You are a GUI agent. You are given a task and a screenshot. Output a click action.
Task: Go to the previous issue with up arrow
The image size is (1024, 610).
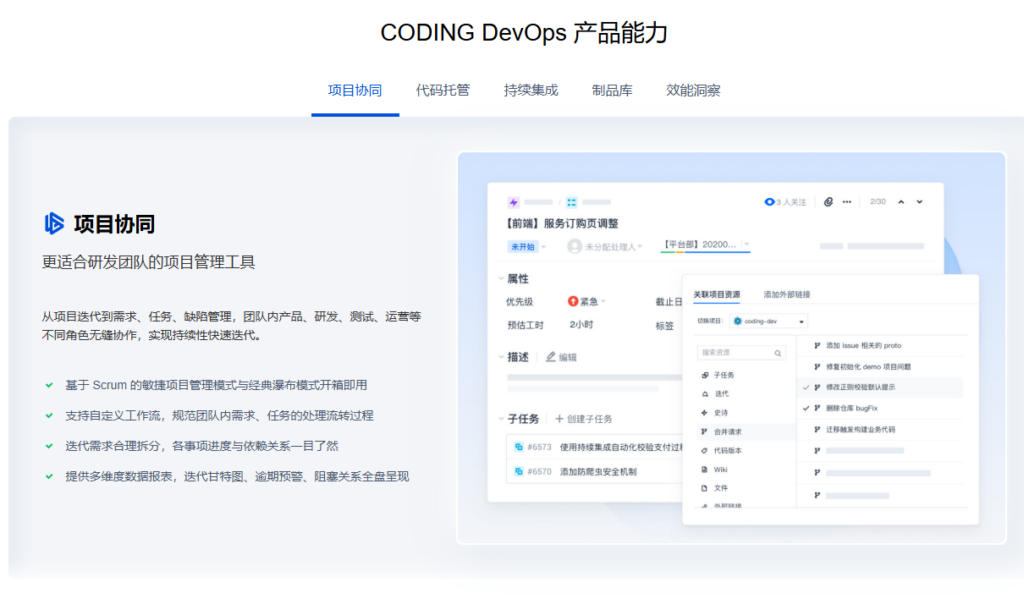tap(901, 202)
